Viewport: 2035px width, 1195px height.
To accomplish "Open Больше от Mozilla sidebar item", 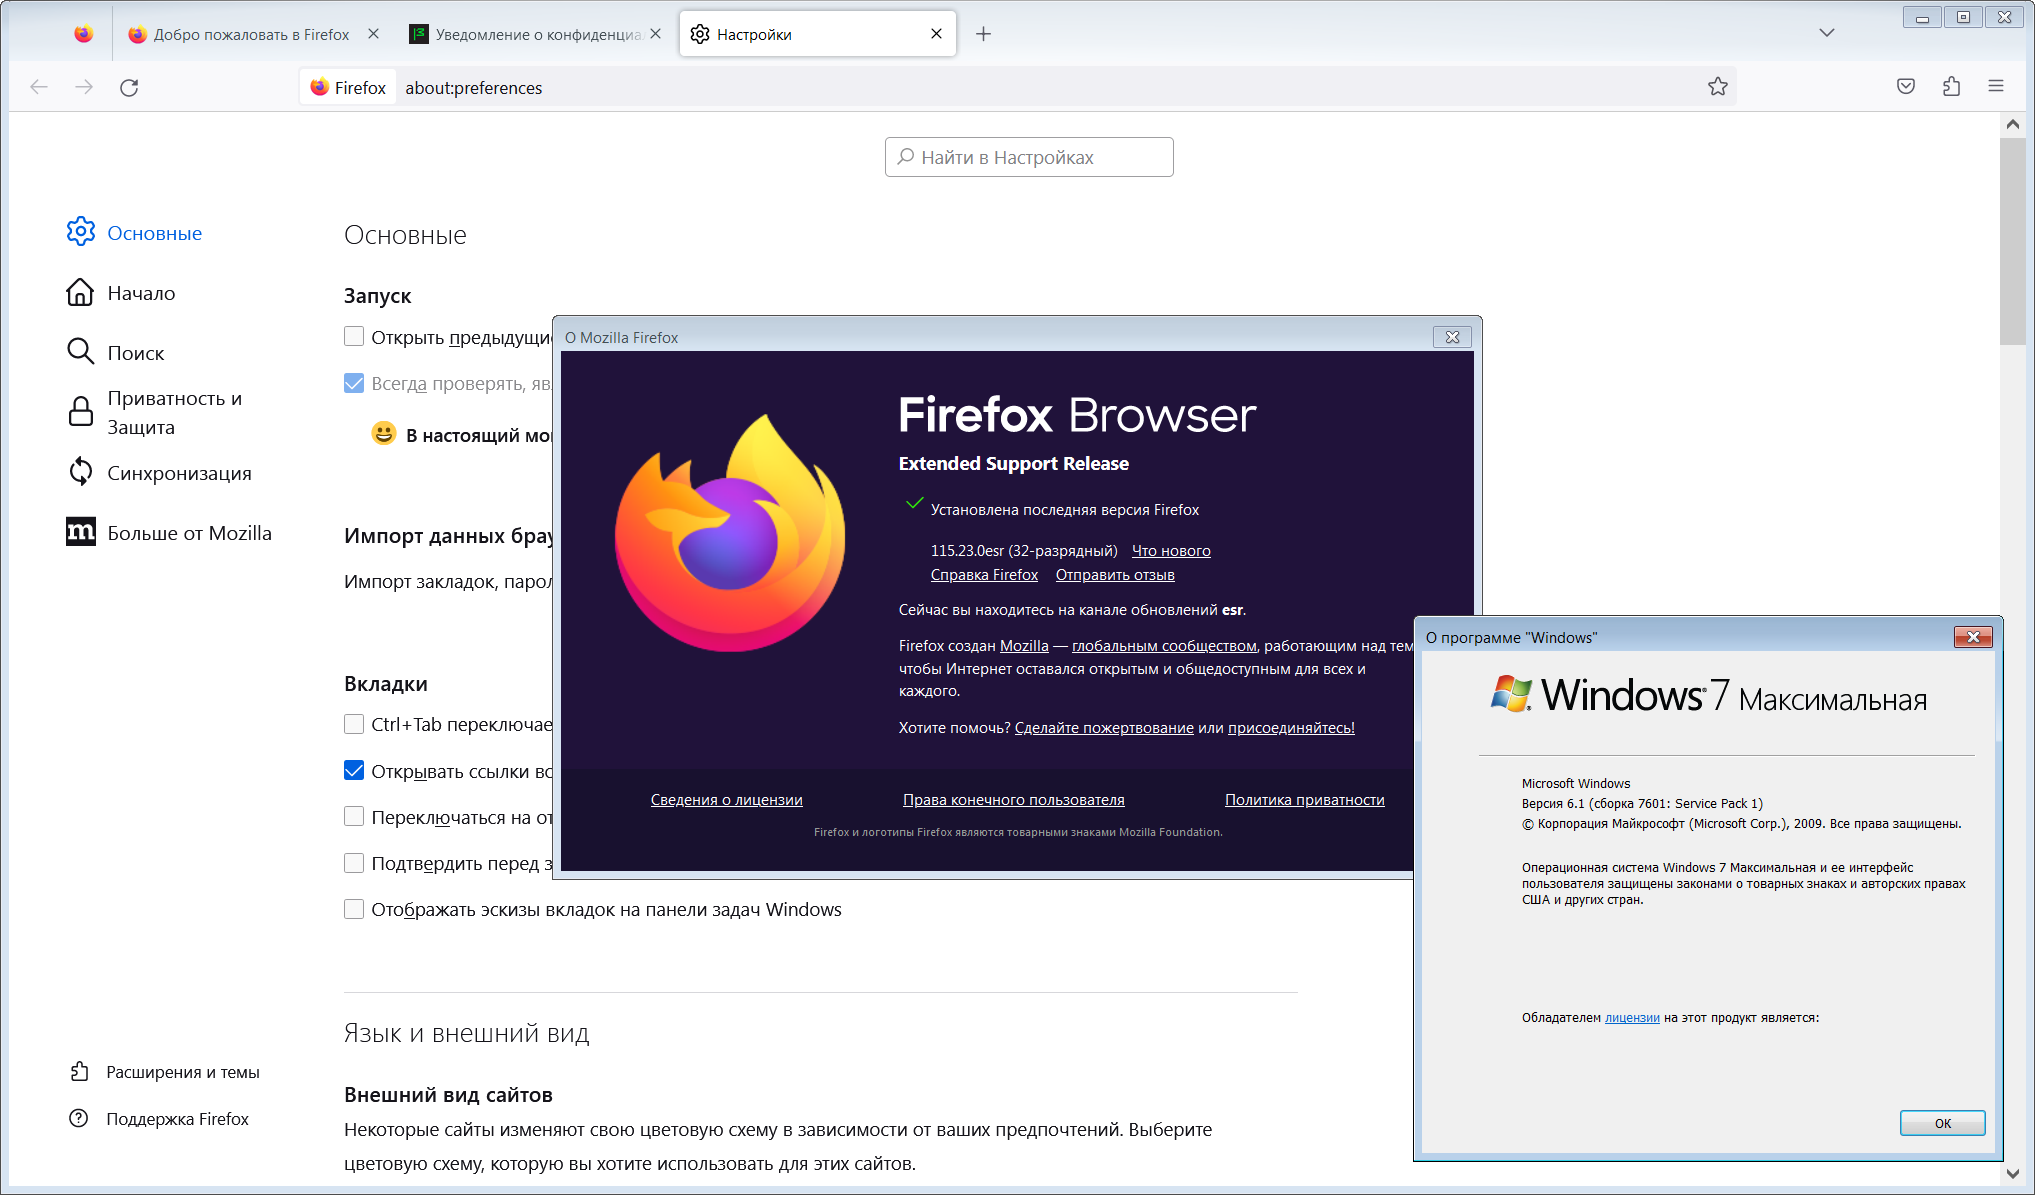I will pyautogui.click(x=189, y=533).
